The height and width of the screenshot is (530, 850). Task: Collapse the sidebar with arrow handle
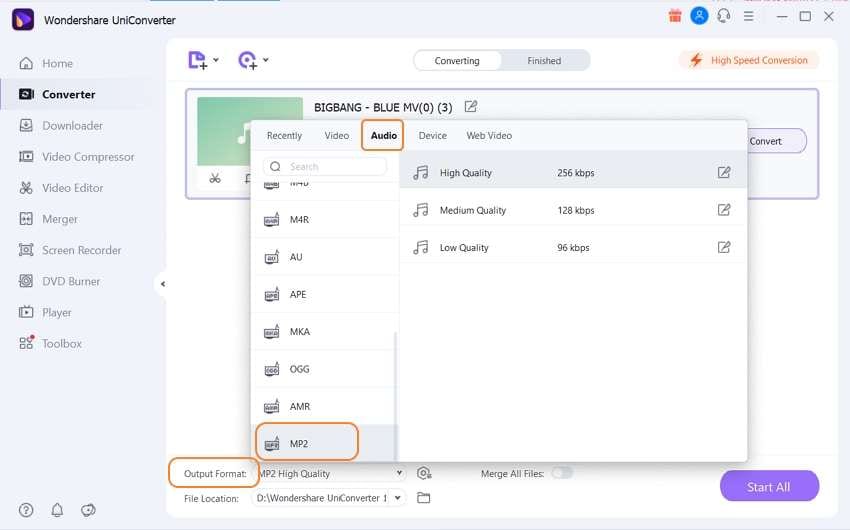[162, 283]
